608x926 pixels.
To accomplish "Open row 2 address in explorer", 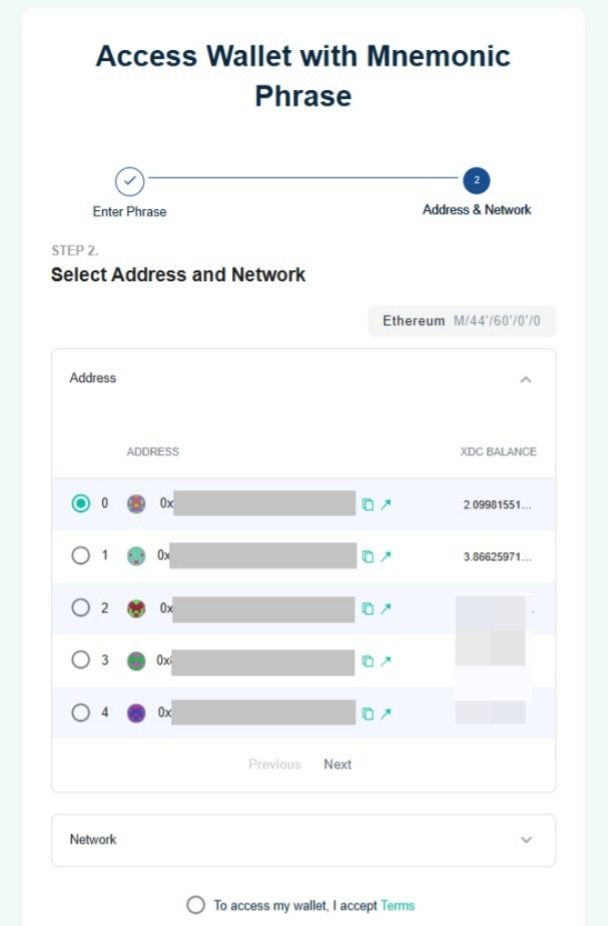I will click(385, 608).
